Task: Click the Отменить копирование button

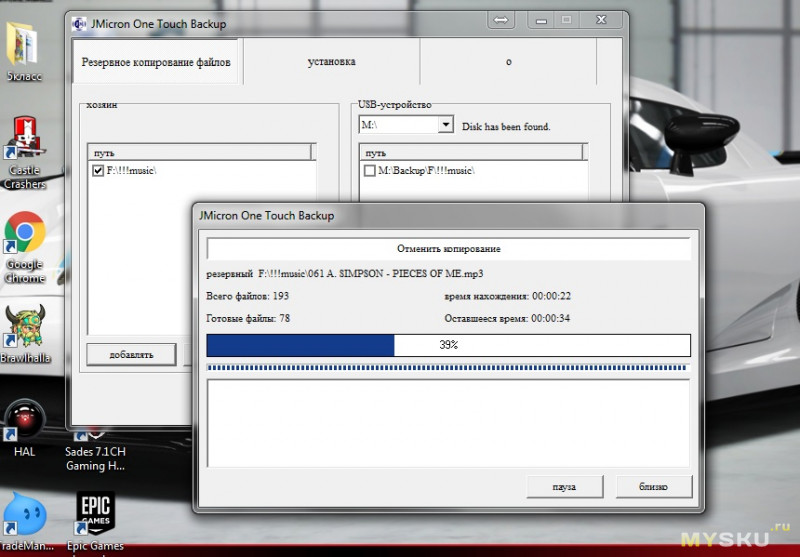Action: 448,248
